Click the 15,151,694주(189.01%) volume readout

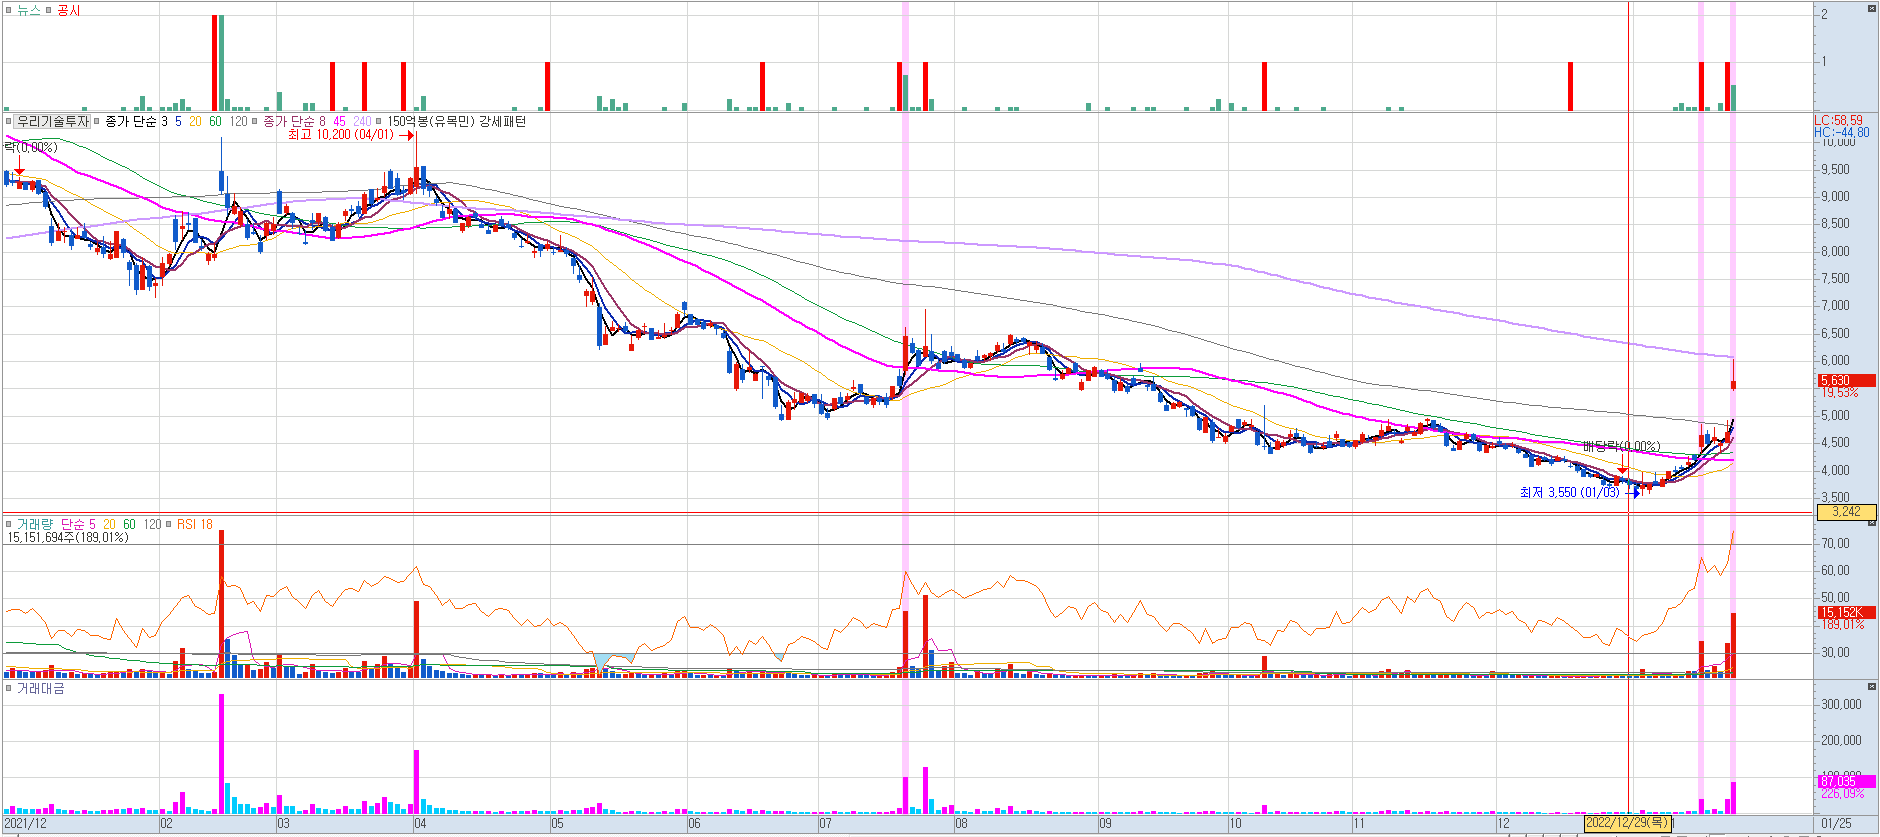click(68, 537)
